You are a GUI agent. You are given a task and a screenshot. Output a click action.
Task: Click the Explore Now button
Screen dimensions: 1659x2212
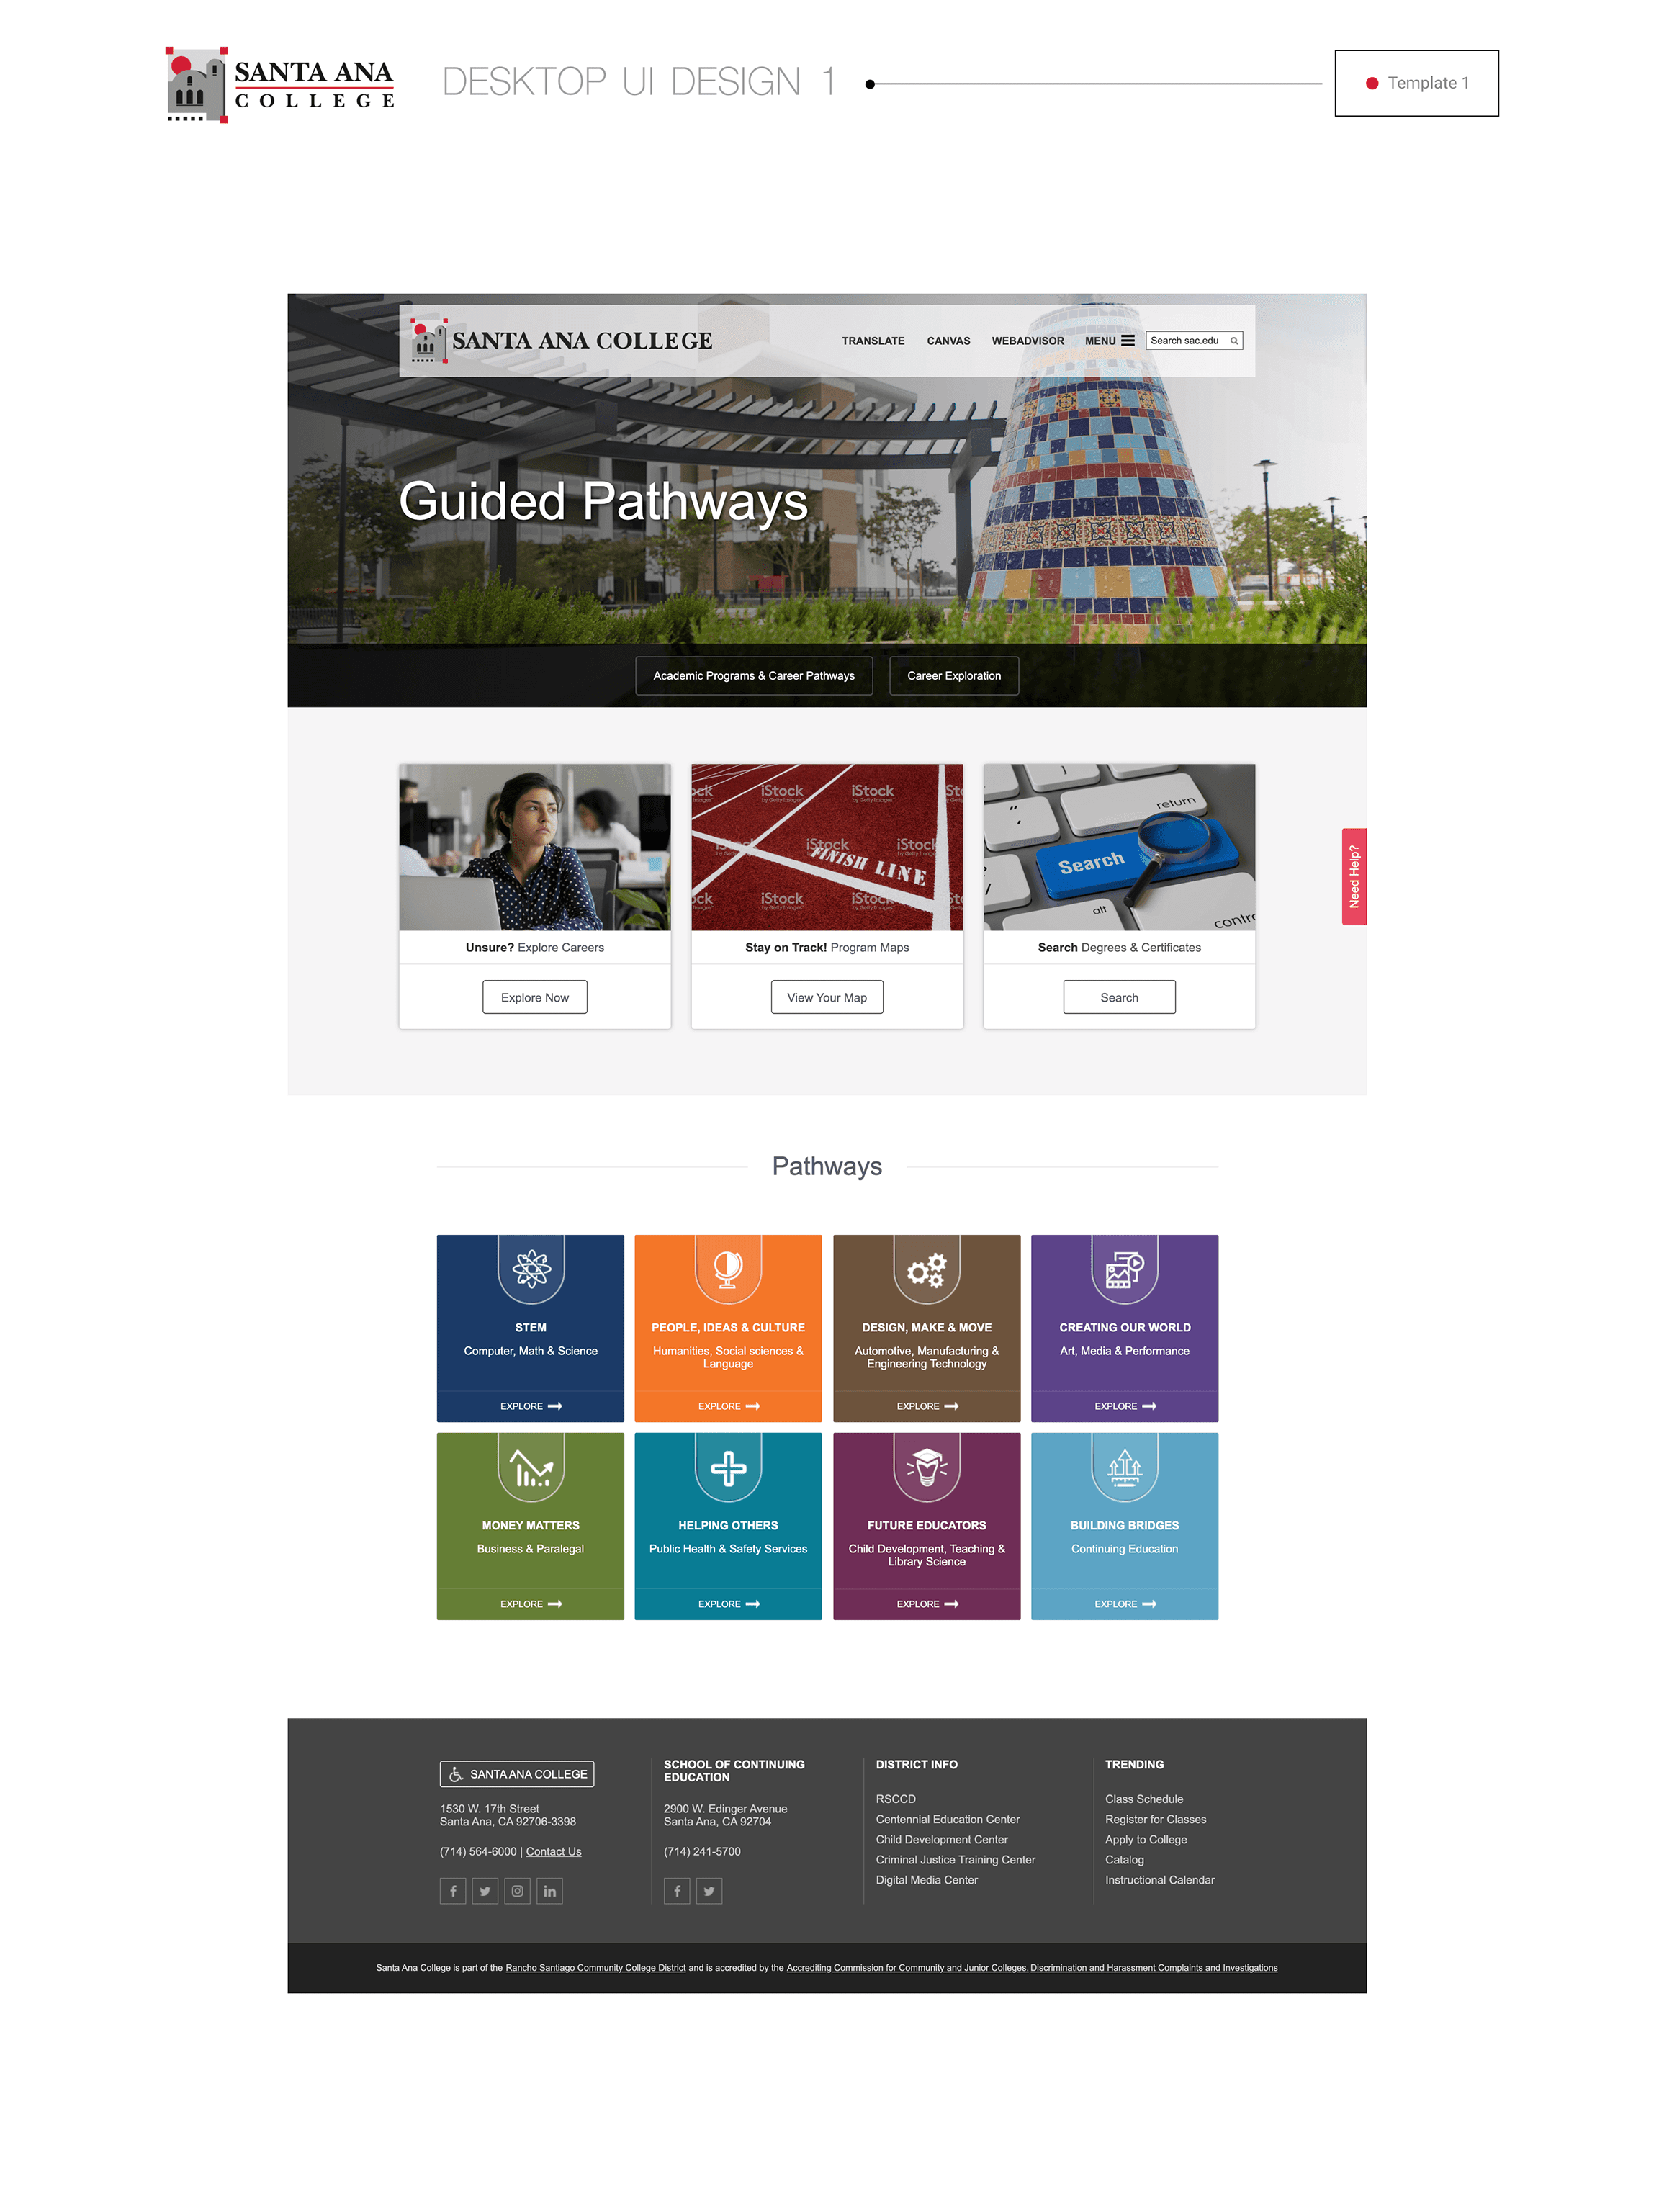[535, 998]
